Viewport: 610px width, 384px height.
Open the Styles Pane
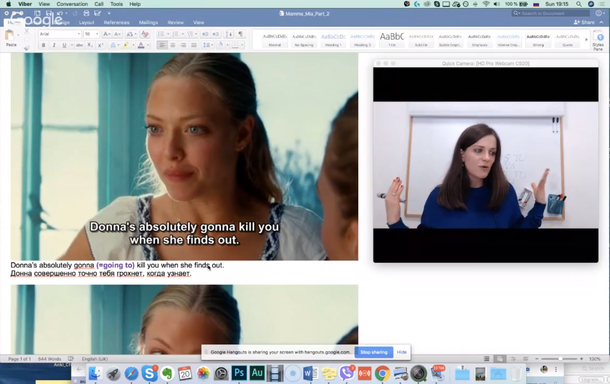599,41
